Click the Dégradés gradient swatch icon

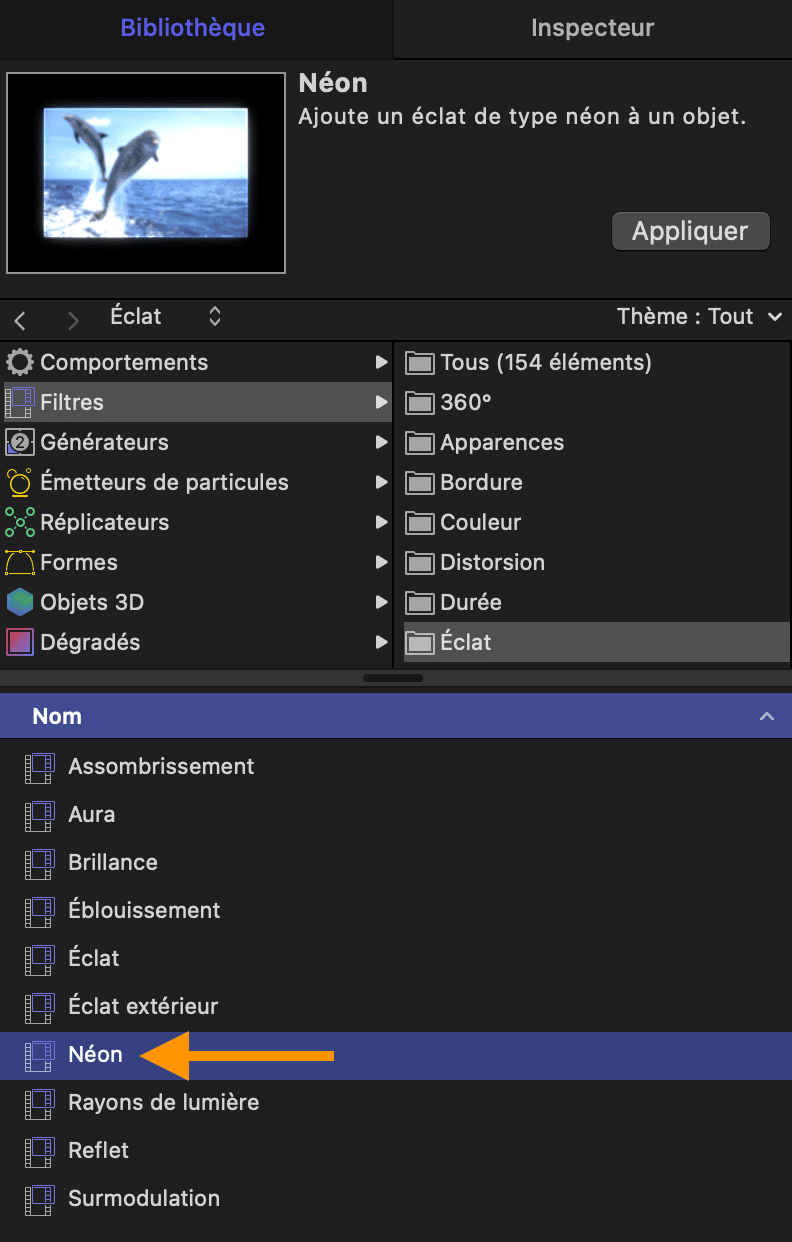[20, 642]
